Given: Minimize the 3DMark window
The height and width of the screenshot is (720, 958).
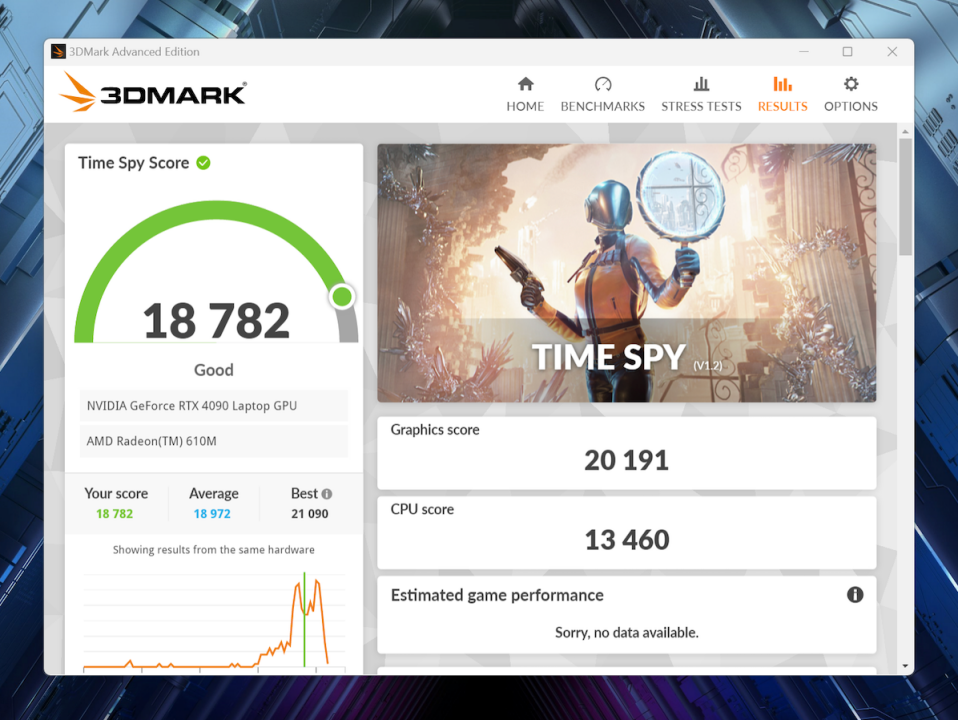Looking at the screenshot, I should point(804,52).
